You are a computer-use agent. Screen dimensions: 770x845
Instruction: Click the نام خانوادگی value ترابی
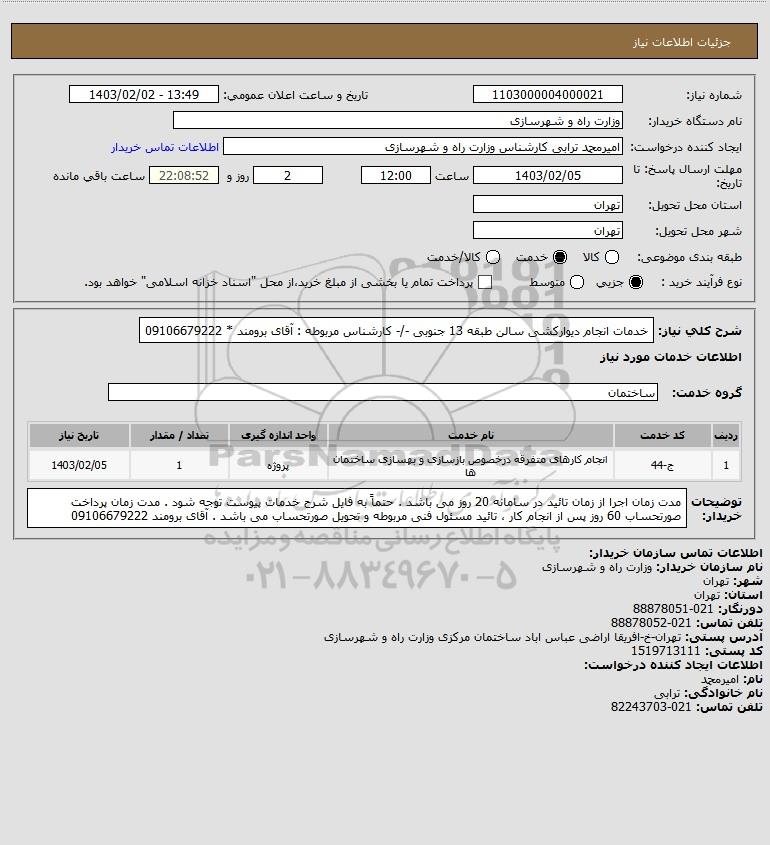tap(668, 693)
